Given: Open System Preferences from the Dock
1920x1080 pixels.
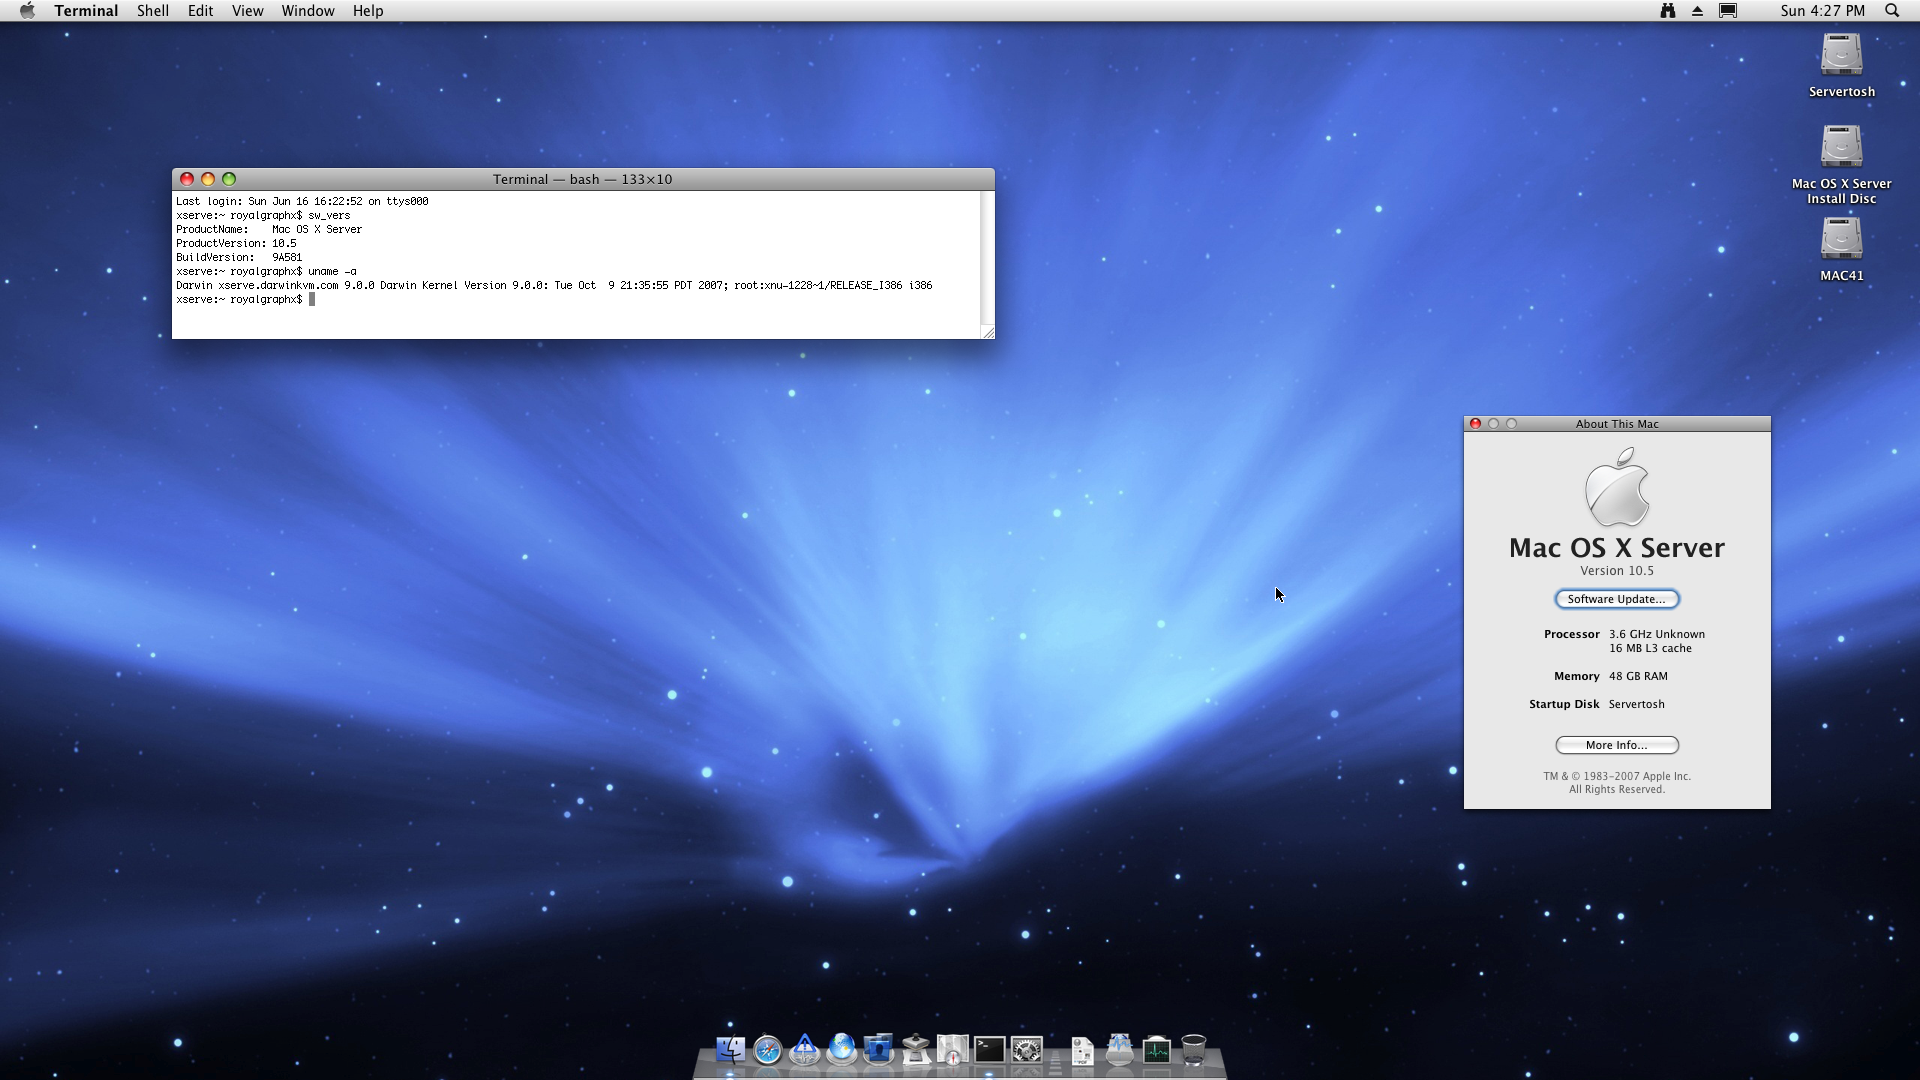Looking at the screenshot, I should point(1026,1050).
